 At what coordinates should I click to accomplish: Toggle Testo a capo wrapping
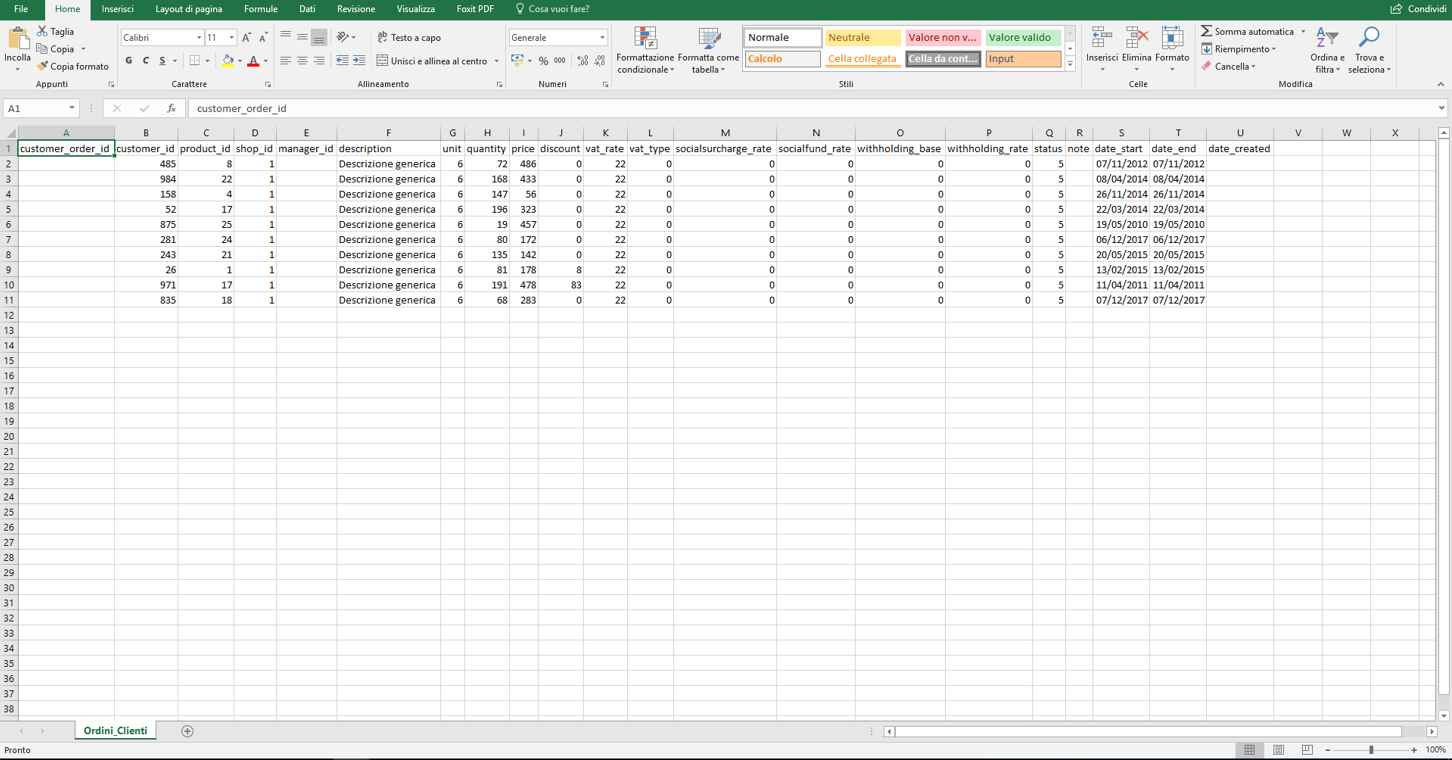[x=409, y=38]
